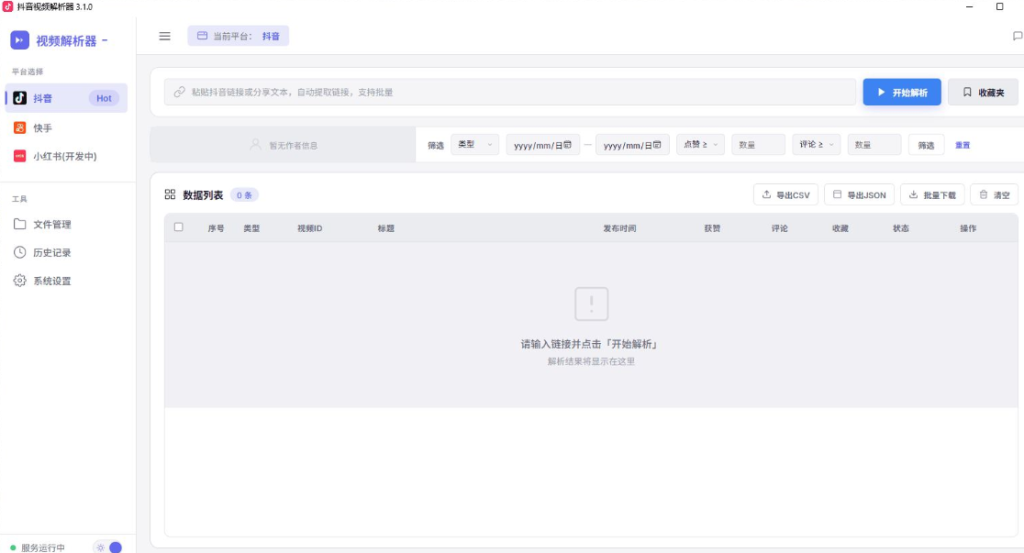Click the 重置 link
This screenshot has width=1024, height=553.
click(x=963, y=145)
